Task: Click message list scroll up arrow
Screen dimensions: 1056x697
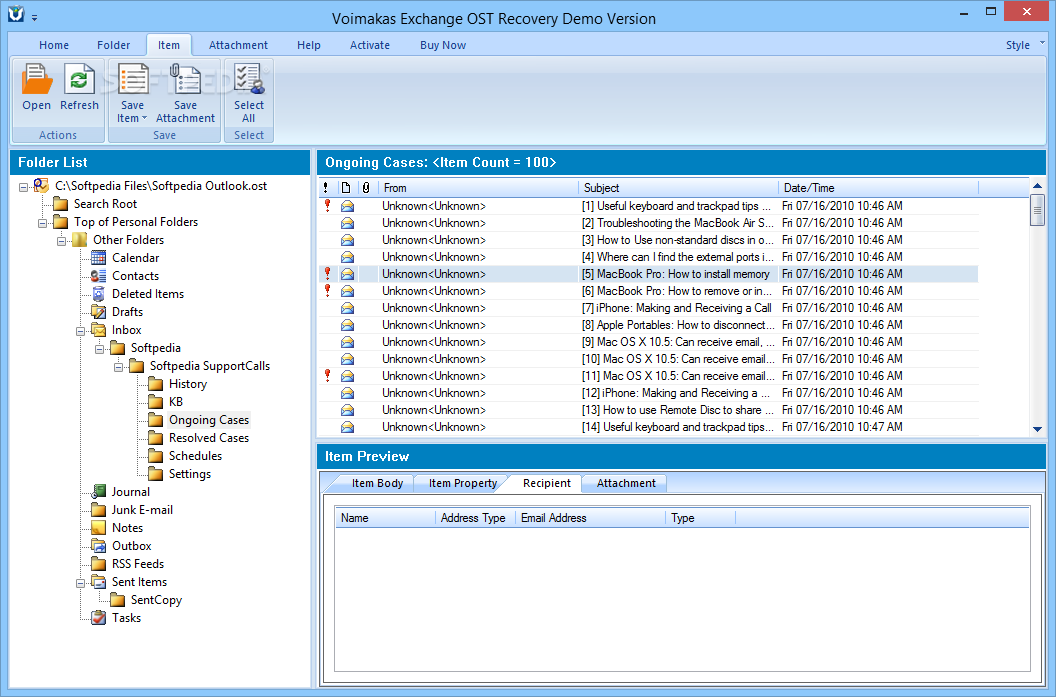Action: coord(1037,186)
